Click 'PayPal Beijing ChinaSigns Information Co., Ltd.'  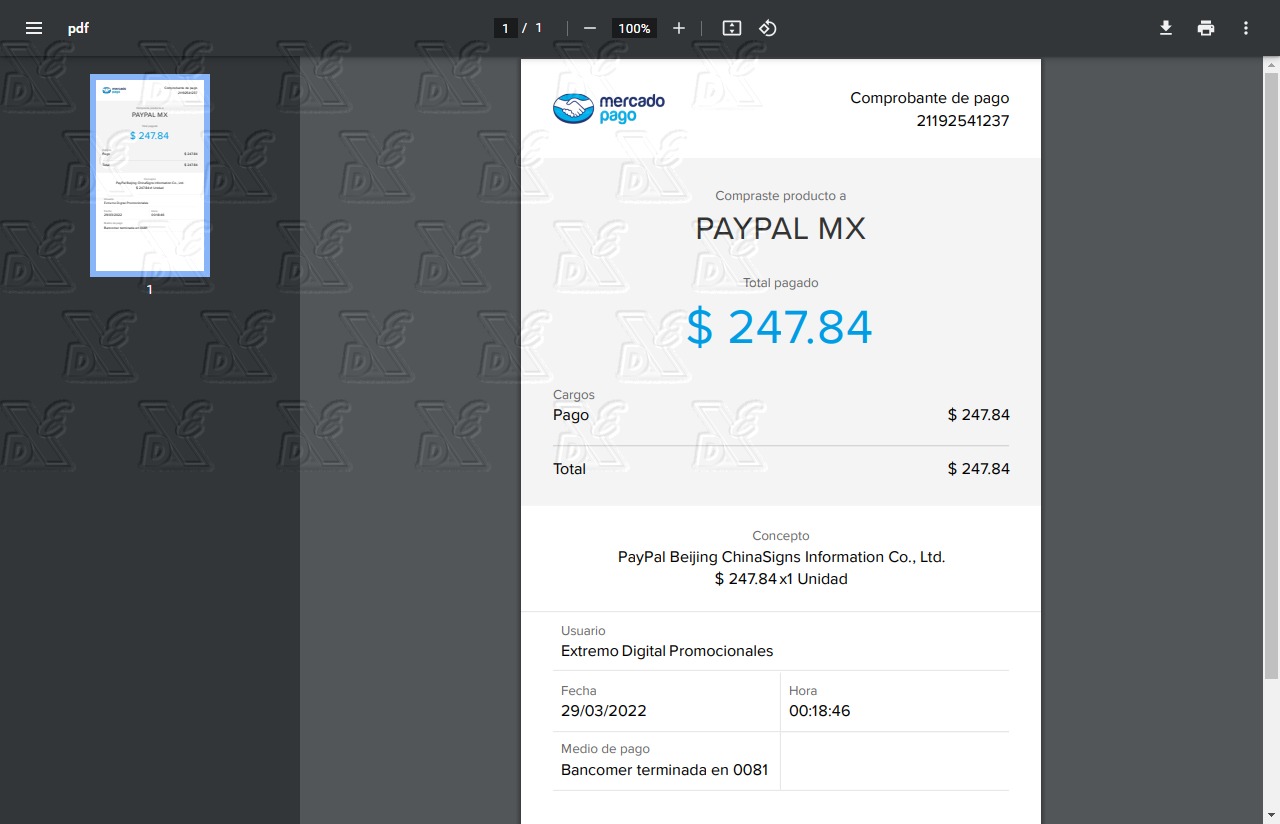tap(781, 557)
